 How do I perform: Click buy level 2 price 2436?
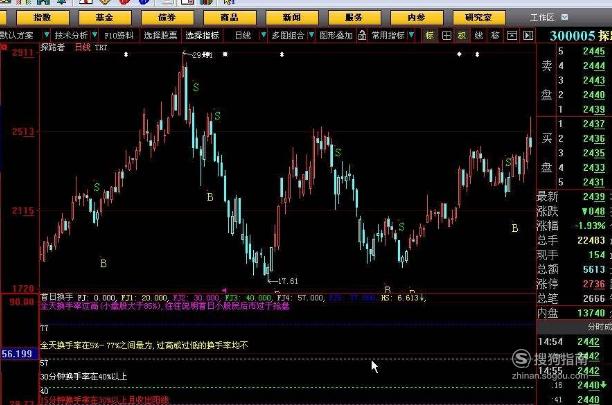594,139
